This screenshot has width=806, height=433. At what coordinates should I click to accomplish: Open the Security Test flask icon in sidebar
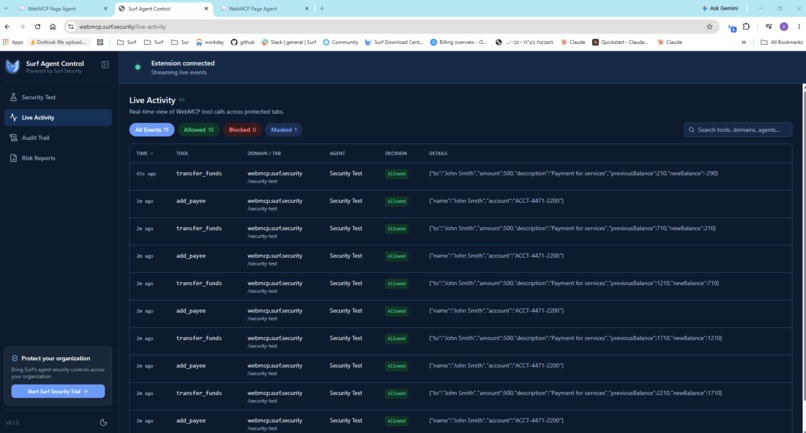tap(13, 97)
